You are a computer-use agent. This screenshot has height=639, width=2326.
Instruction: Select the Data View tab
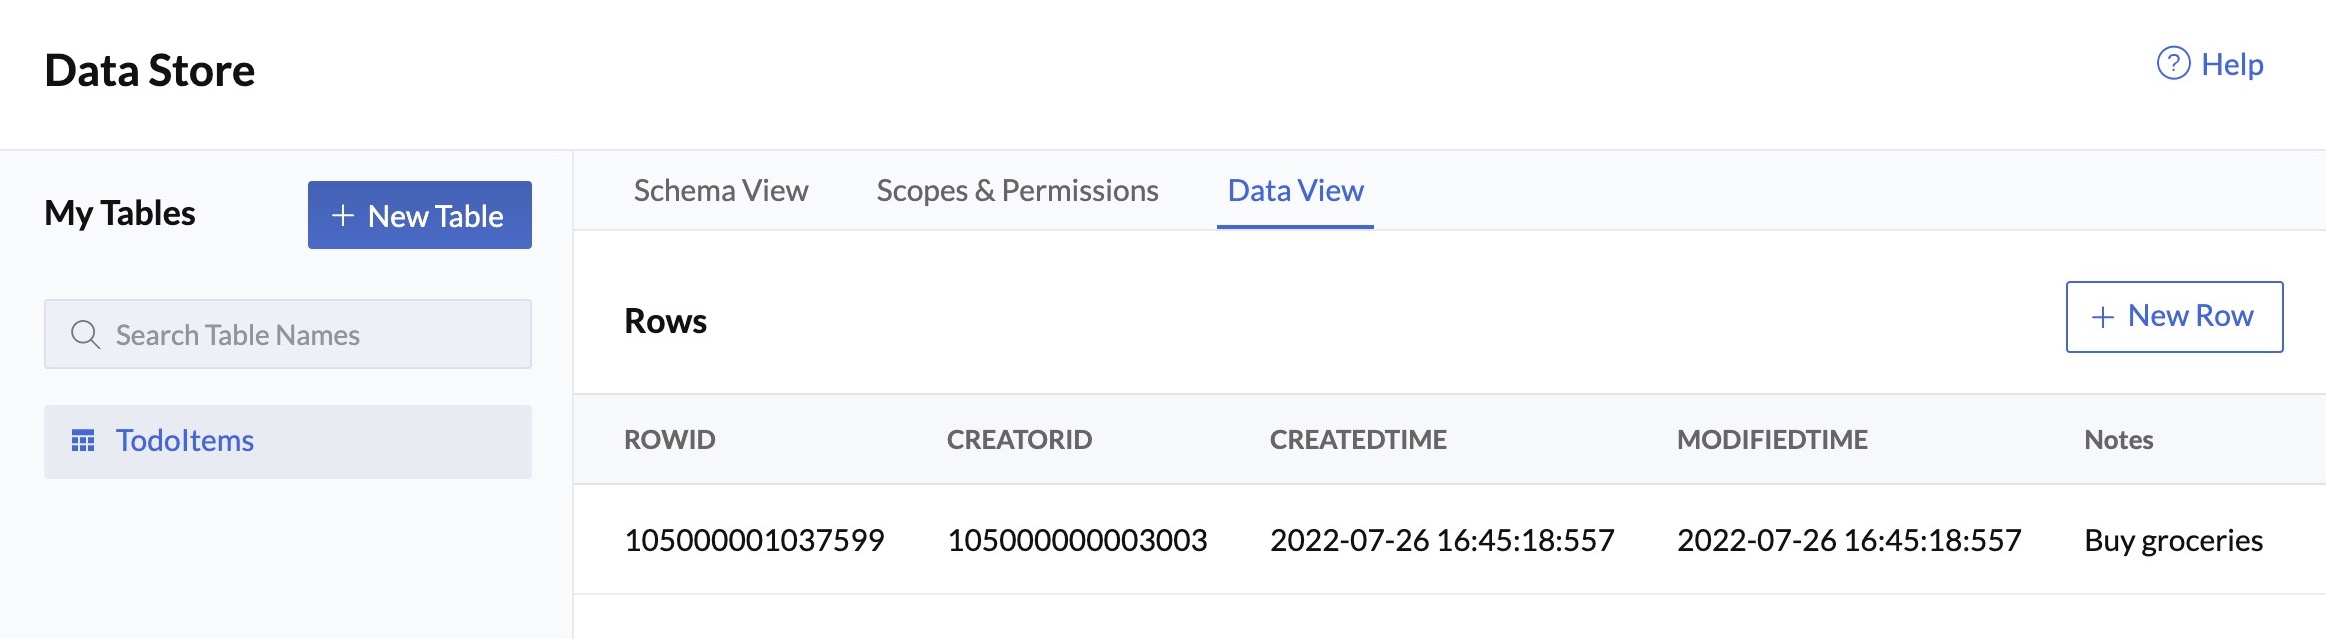tap(1295, 191)
